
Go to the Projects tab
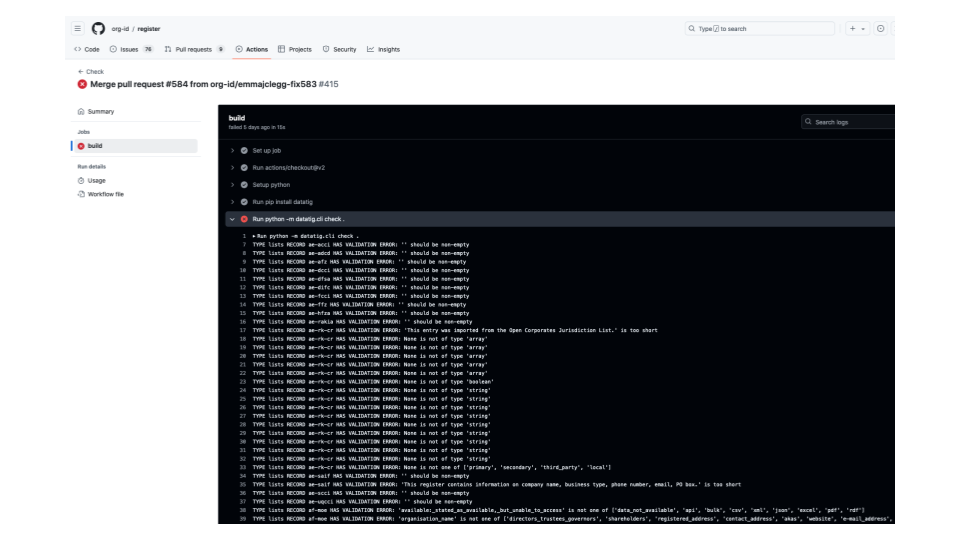(x=294, y=50)
